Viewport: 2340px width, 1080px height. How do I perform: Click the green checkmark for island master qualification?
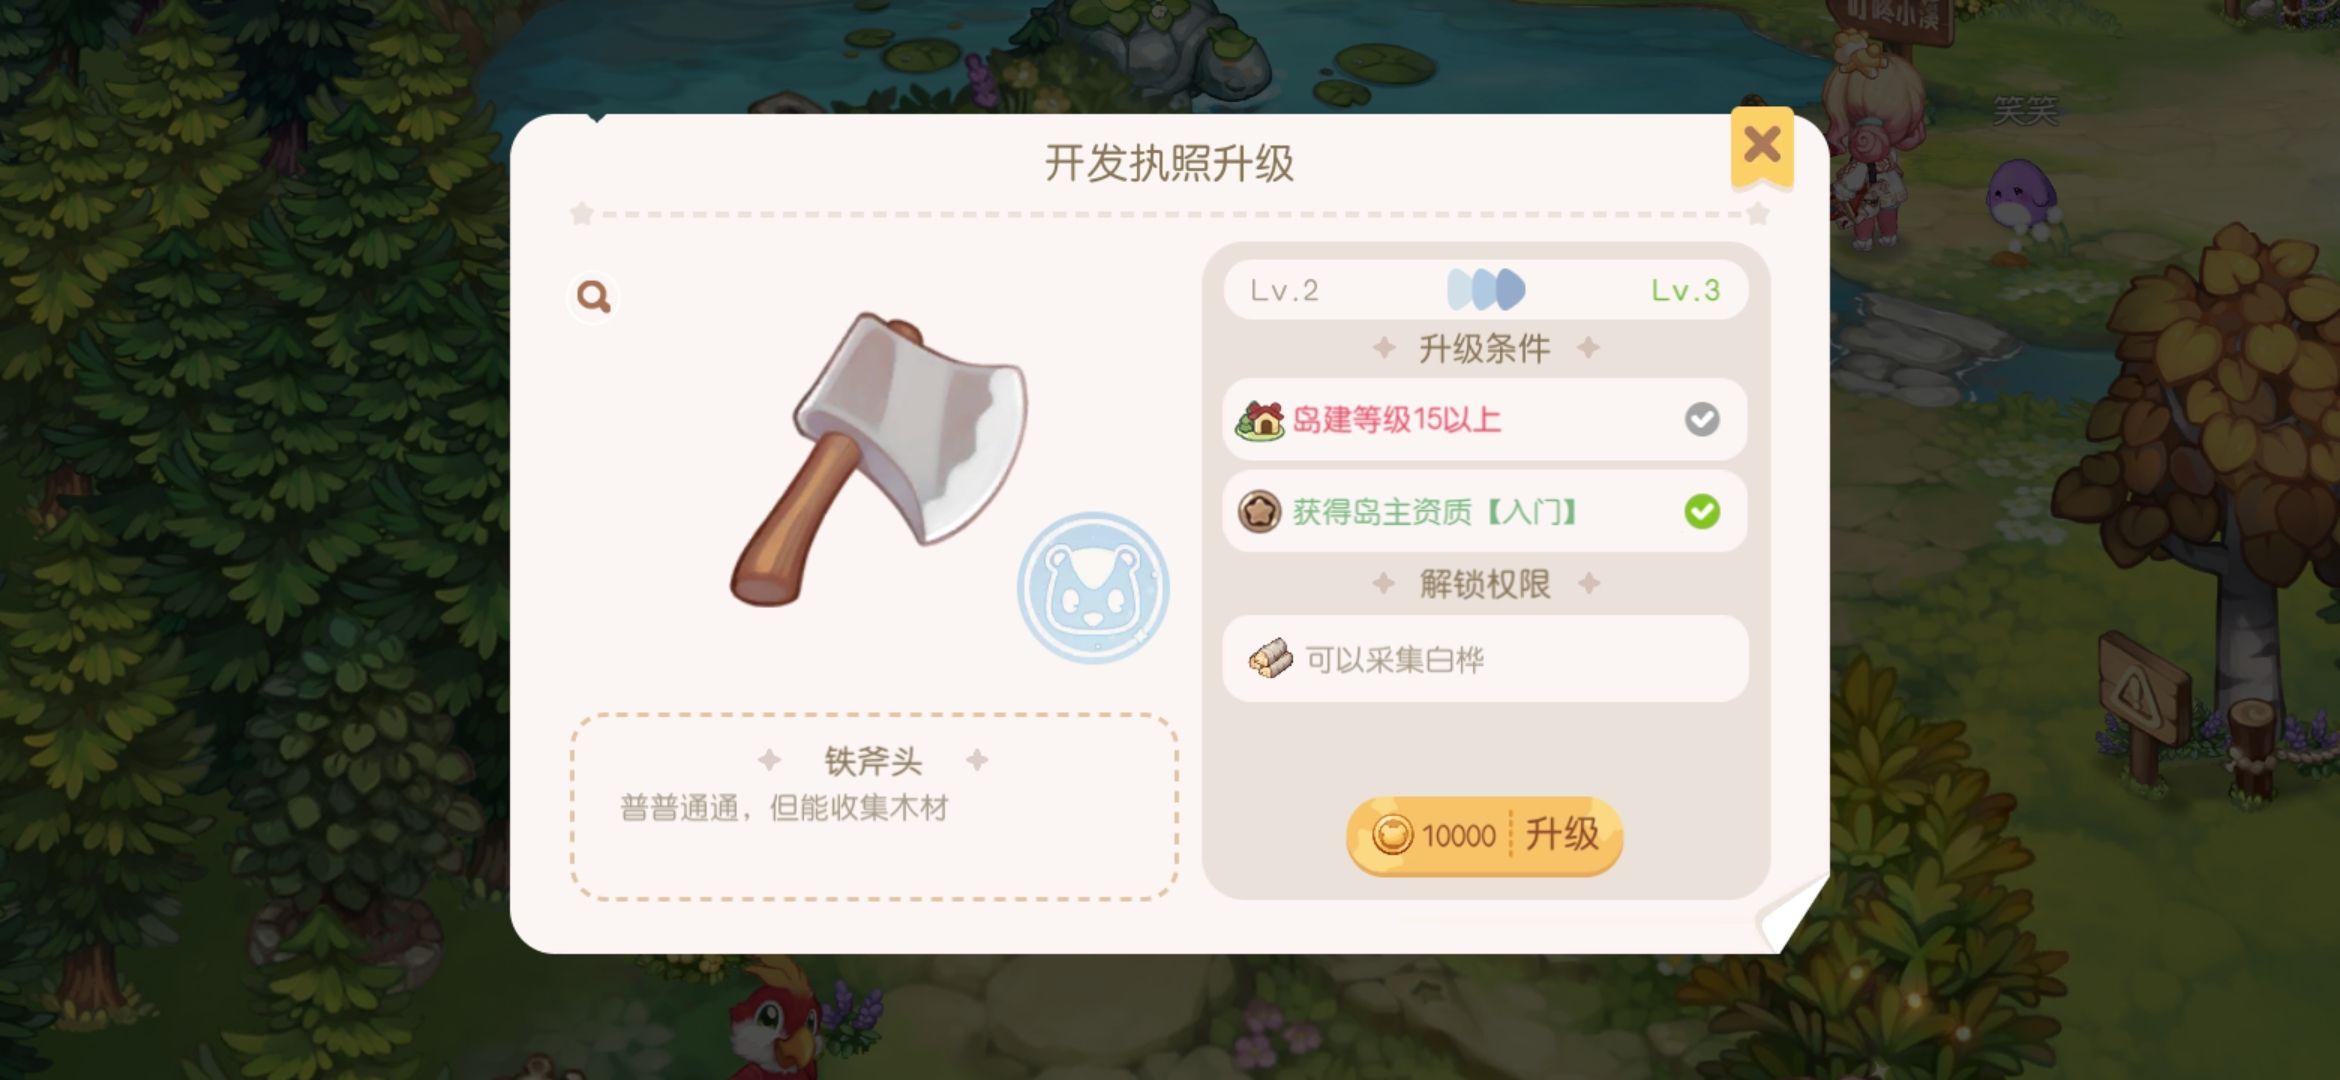point(1702,512)
